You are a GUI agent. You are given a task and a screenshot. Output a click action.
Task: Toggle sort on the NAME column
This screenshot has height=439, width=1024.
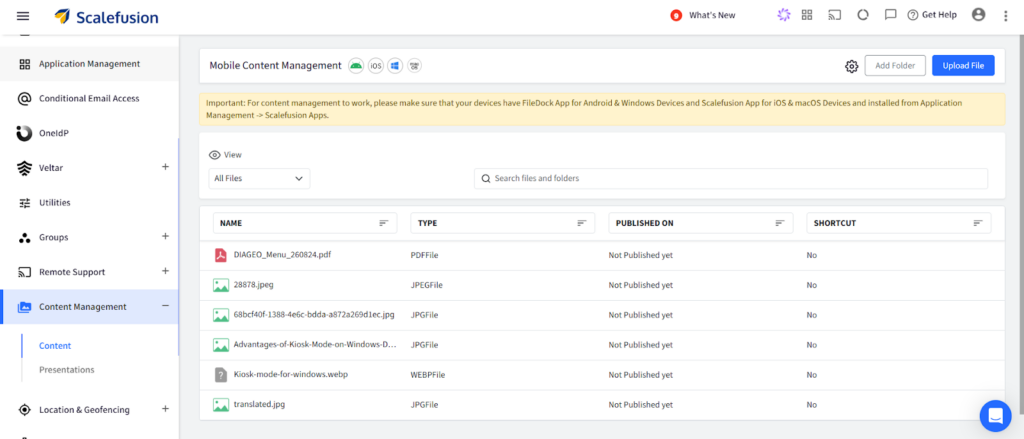point(383,223)
